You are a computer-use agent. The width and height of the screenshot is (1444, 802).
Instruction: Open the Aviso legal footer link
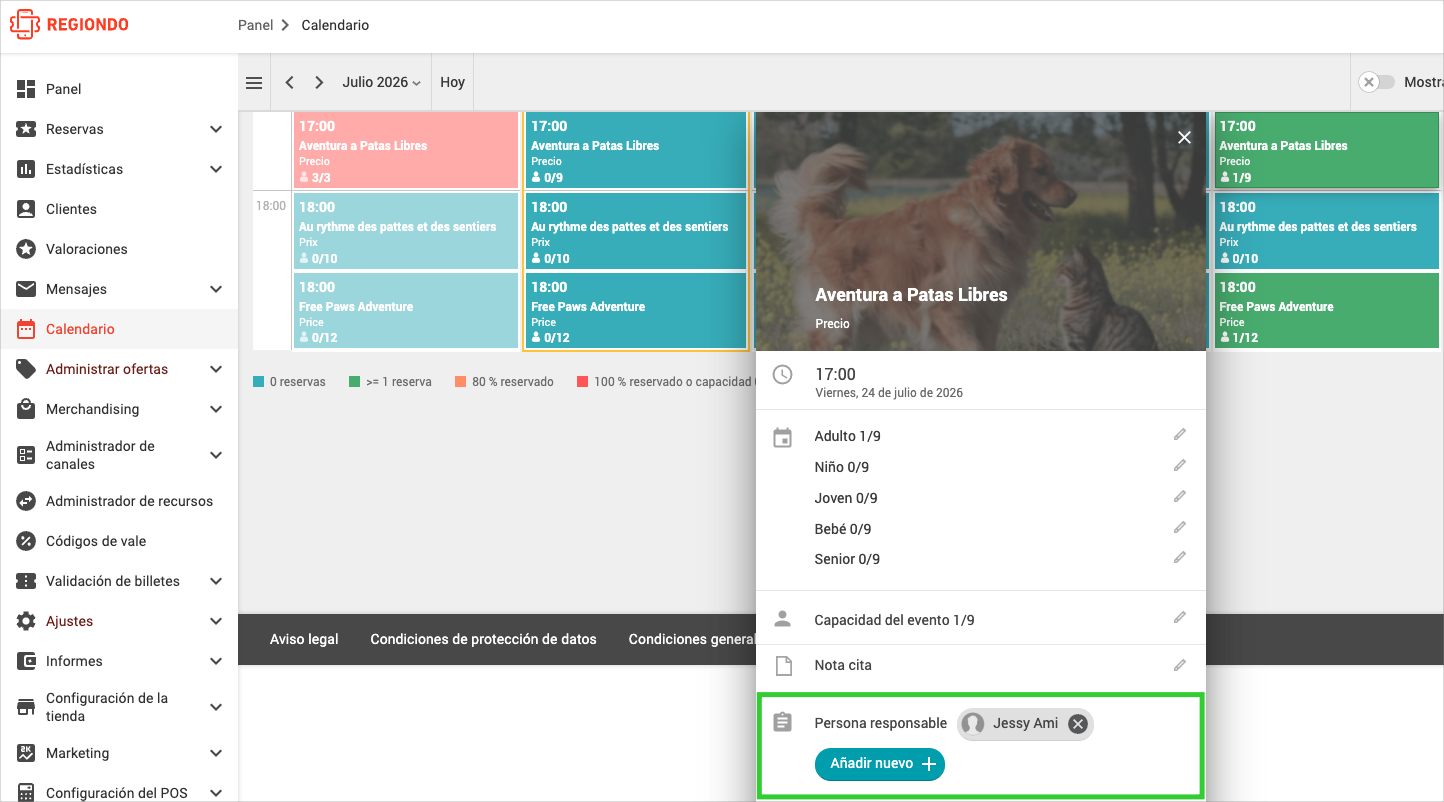304,639
